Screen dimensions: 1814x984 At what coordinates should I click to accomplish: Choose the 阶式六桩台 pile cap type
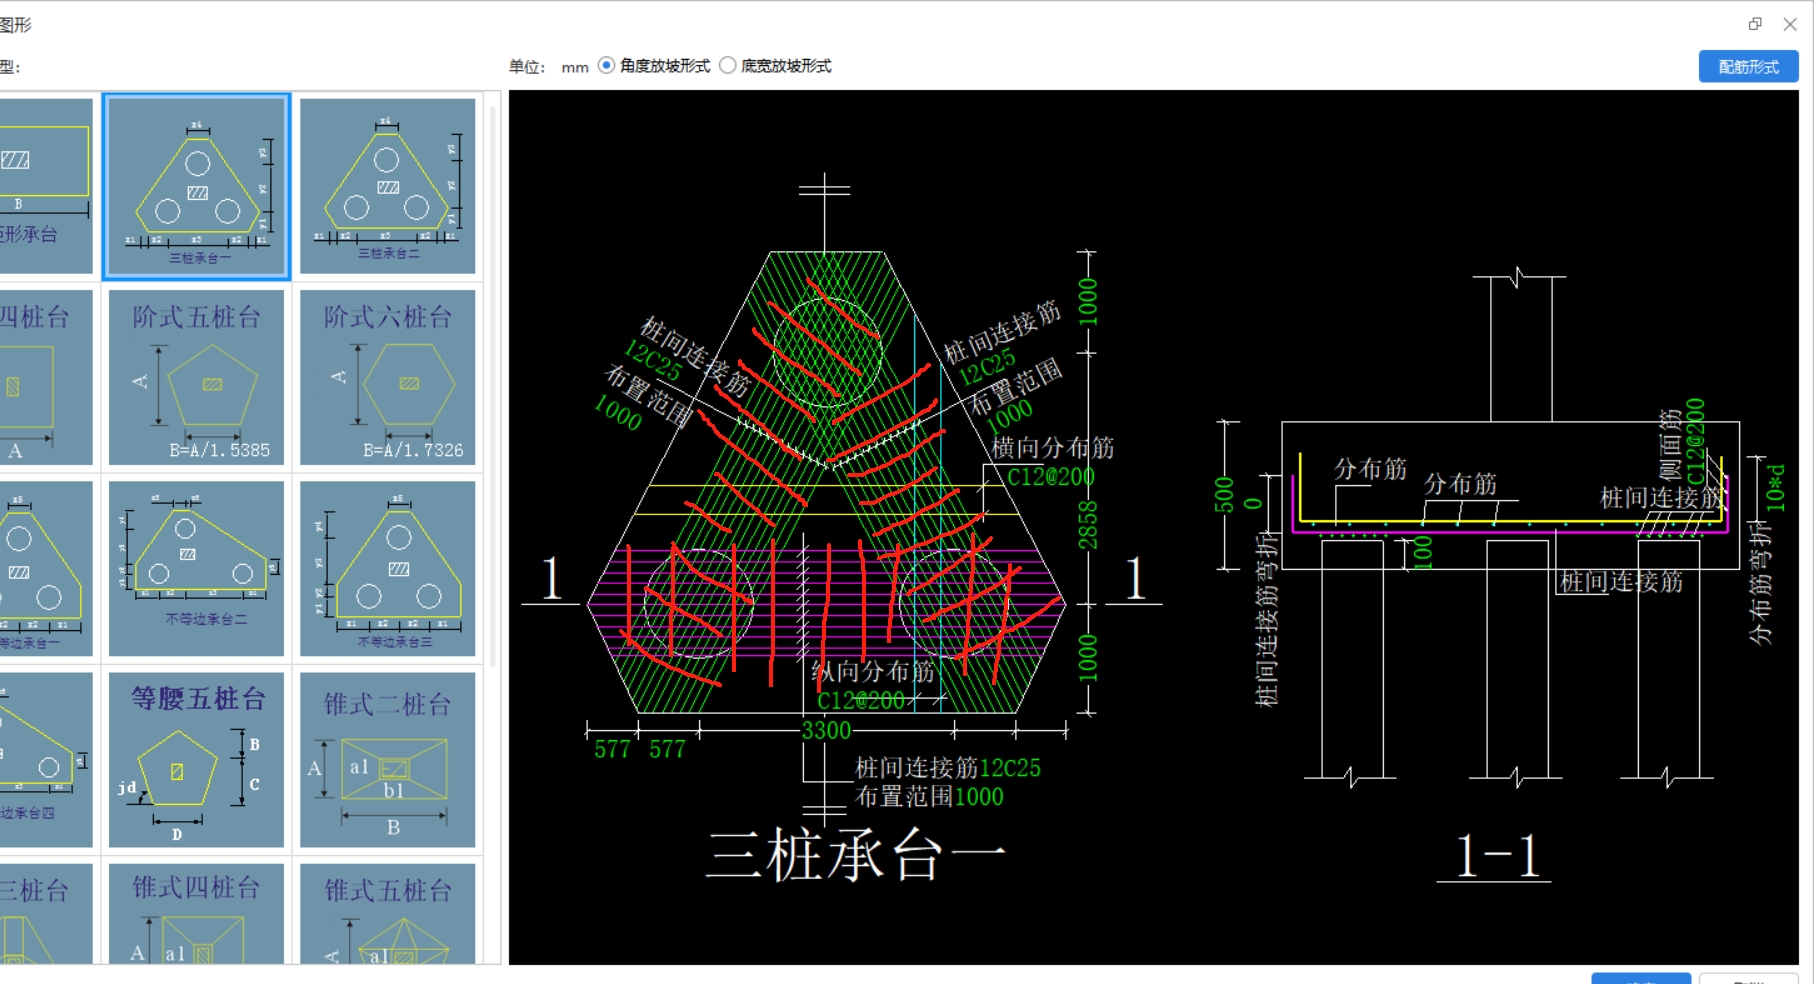tap(388, 378)
